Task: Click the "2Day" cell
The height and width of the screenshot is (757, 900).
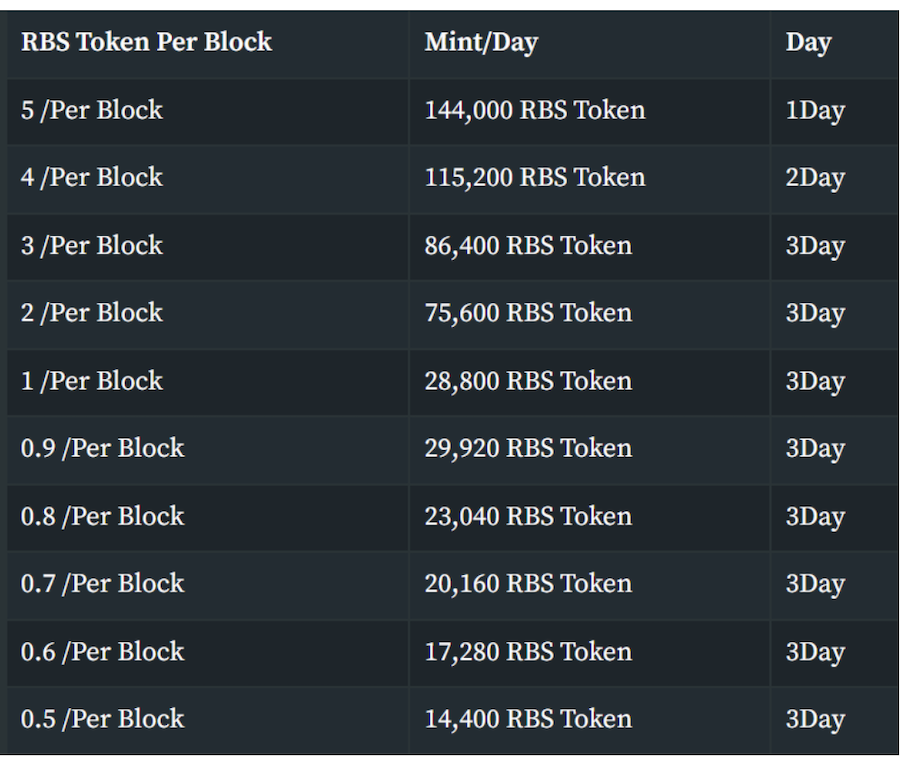Action: click(x=815, y=178)
